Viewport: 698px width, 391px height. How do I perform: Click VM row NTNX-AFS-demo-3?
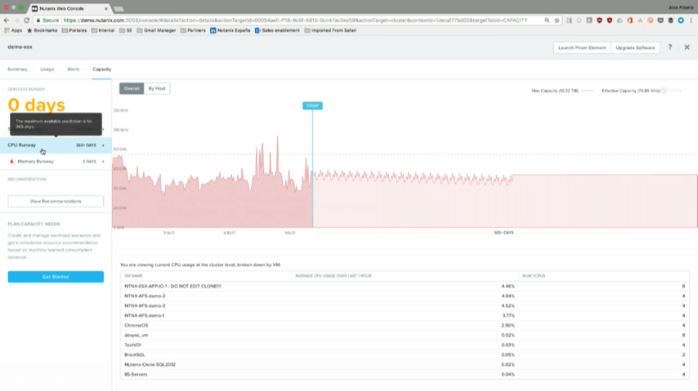(404, 306)
